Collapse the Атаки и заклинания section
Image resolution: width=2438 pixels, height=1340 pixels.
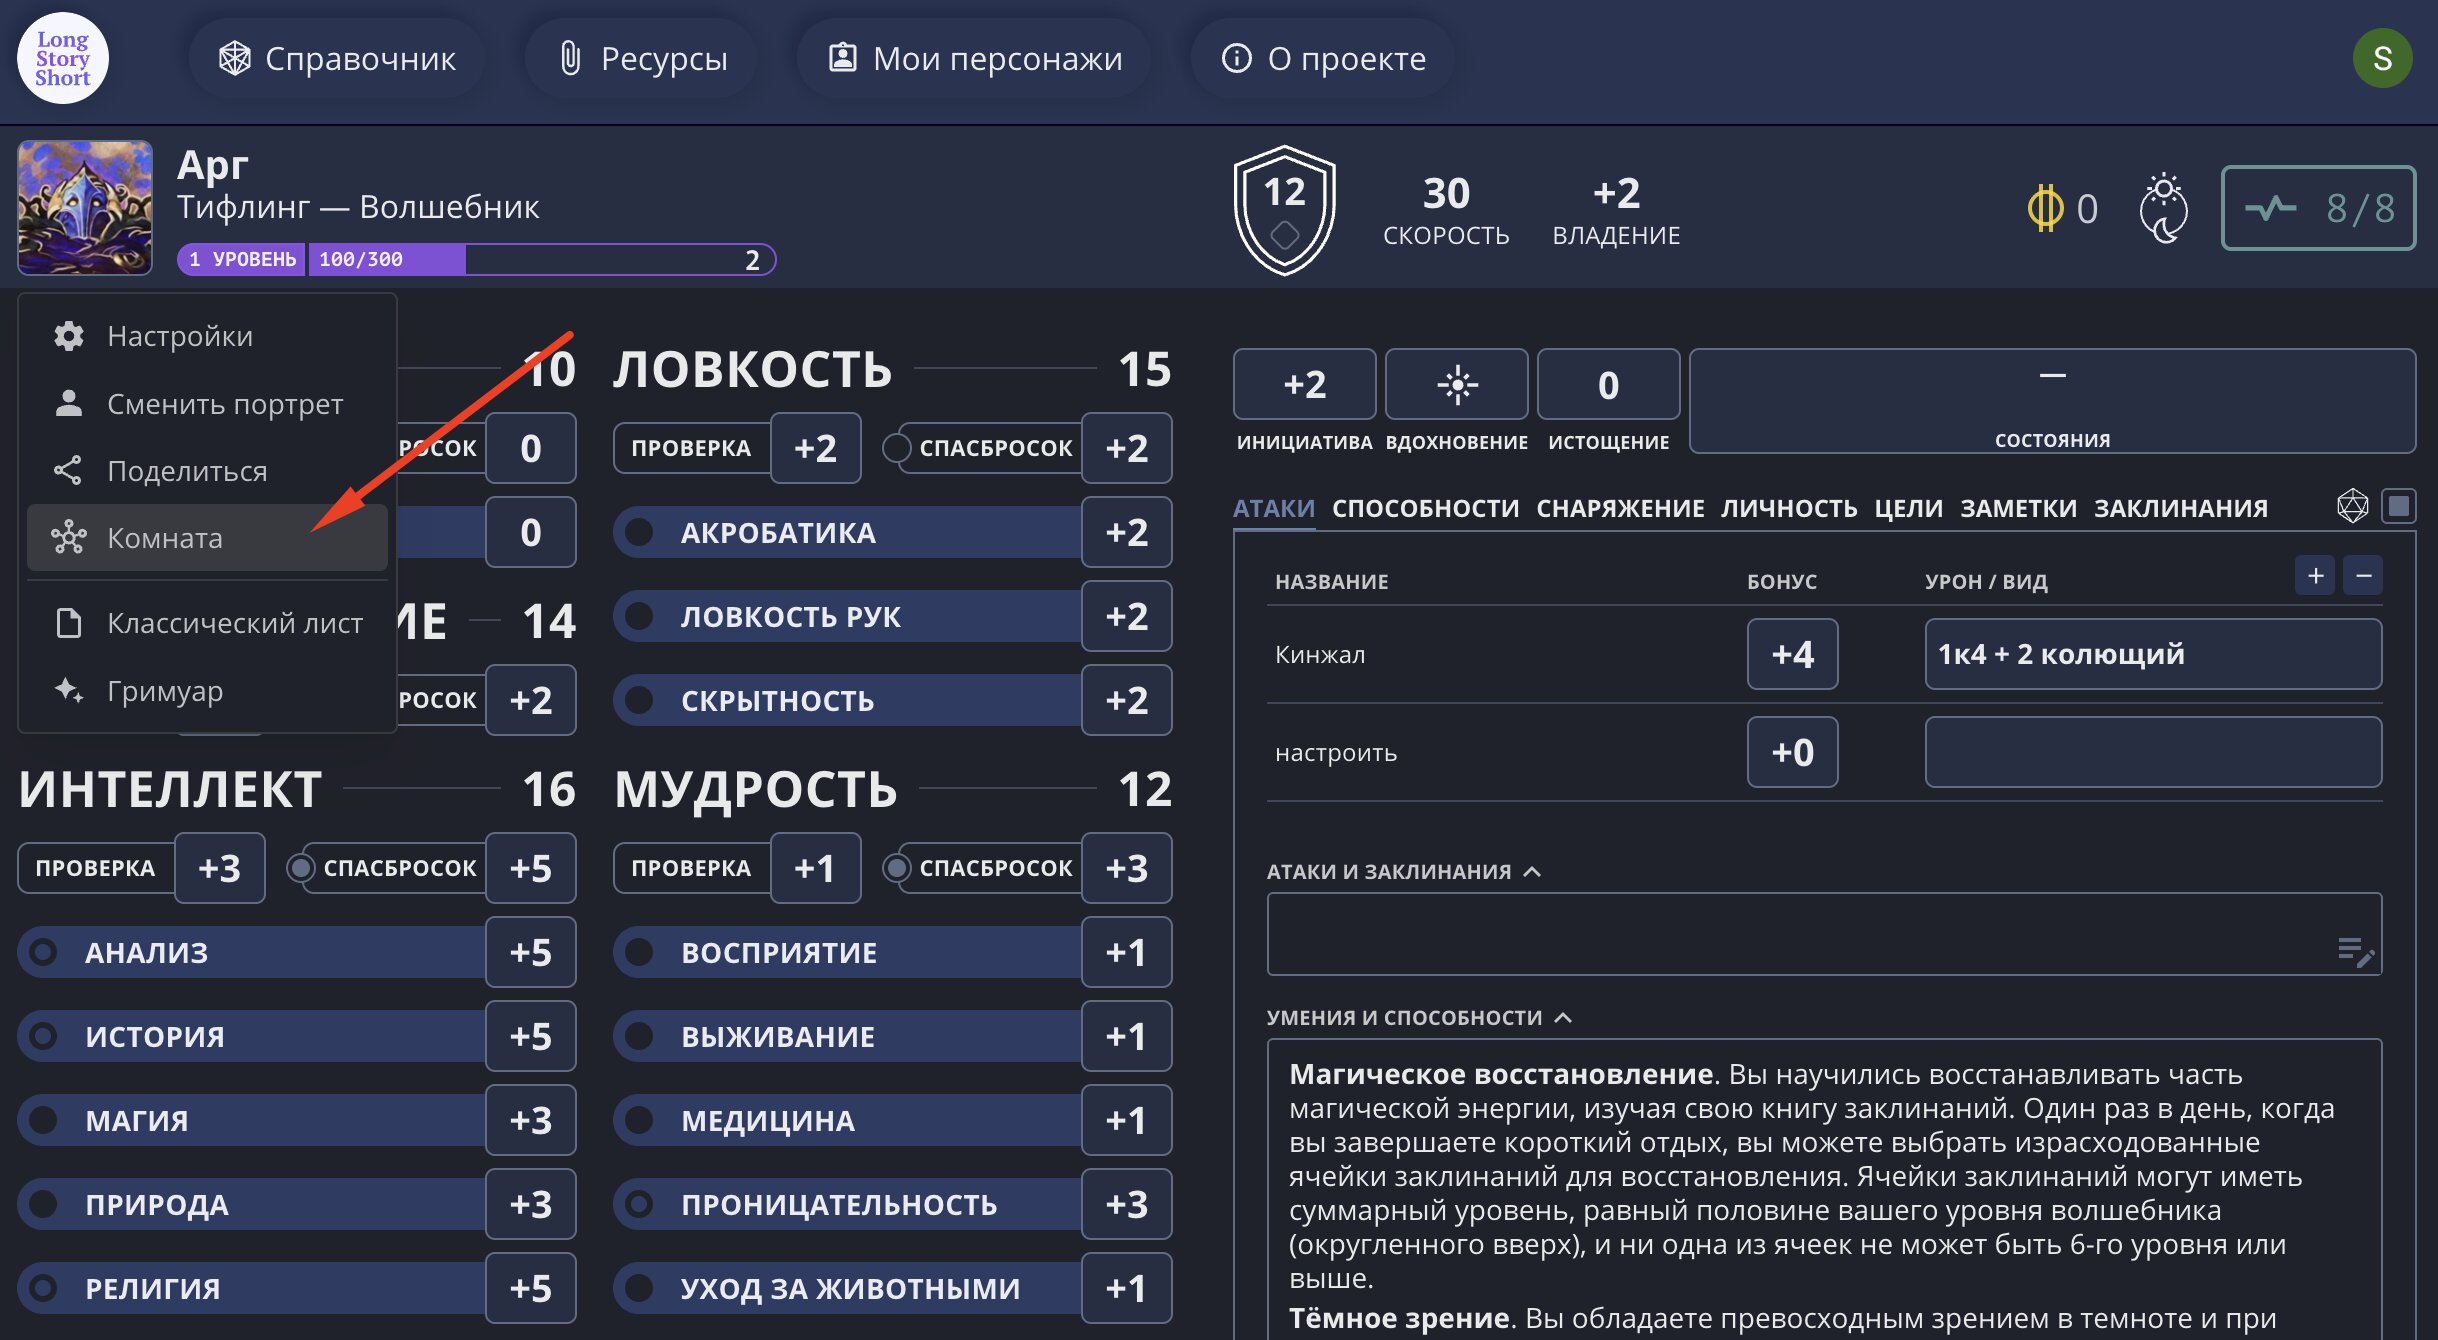(1532, 871)
